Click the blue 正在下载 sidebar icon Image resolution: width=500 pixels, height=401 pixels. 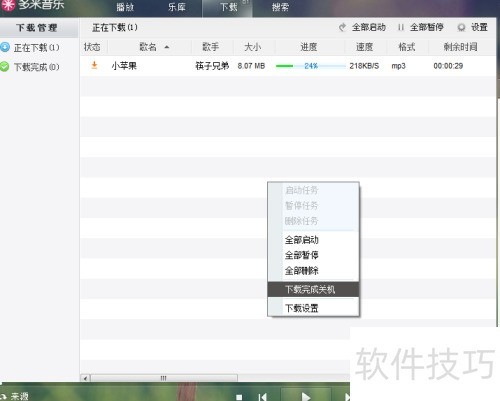click(x=5, y=47)
